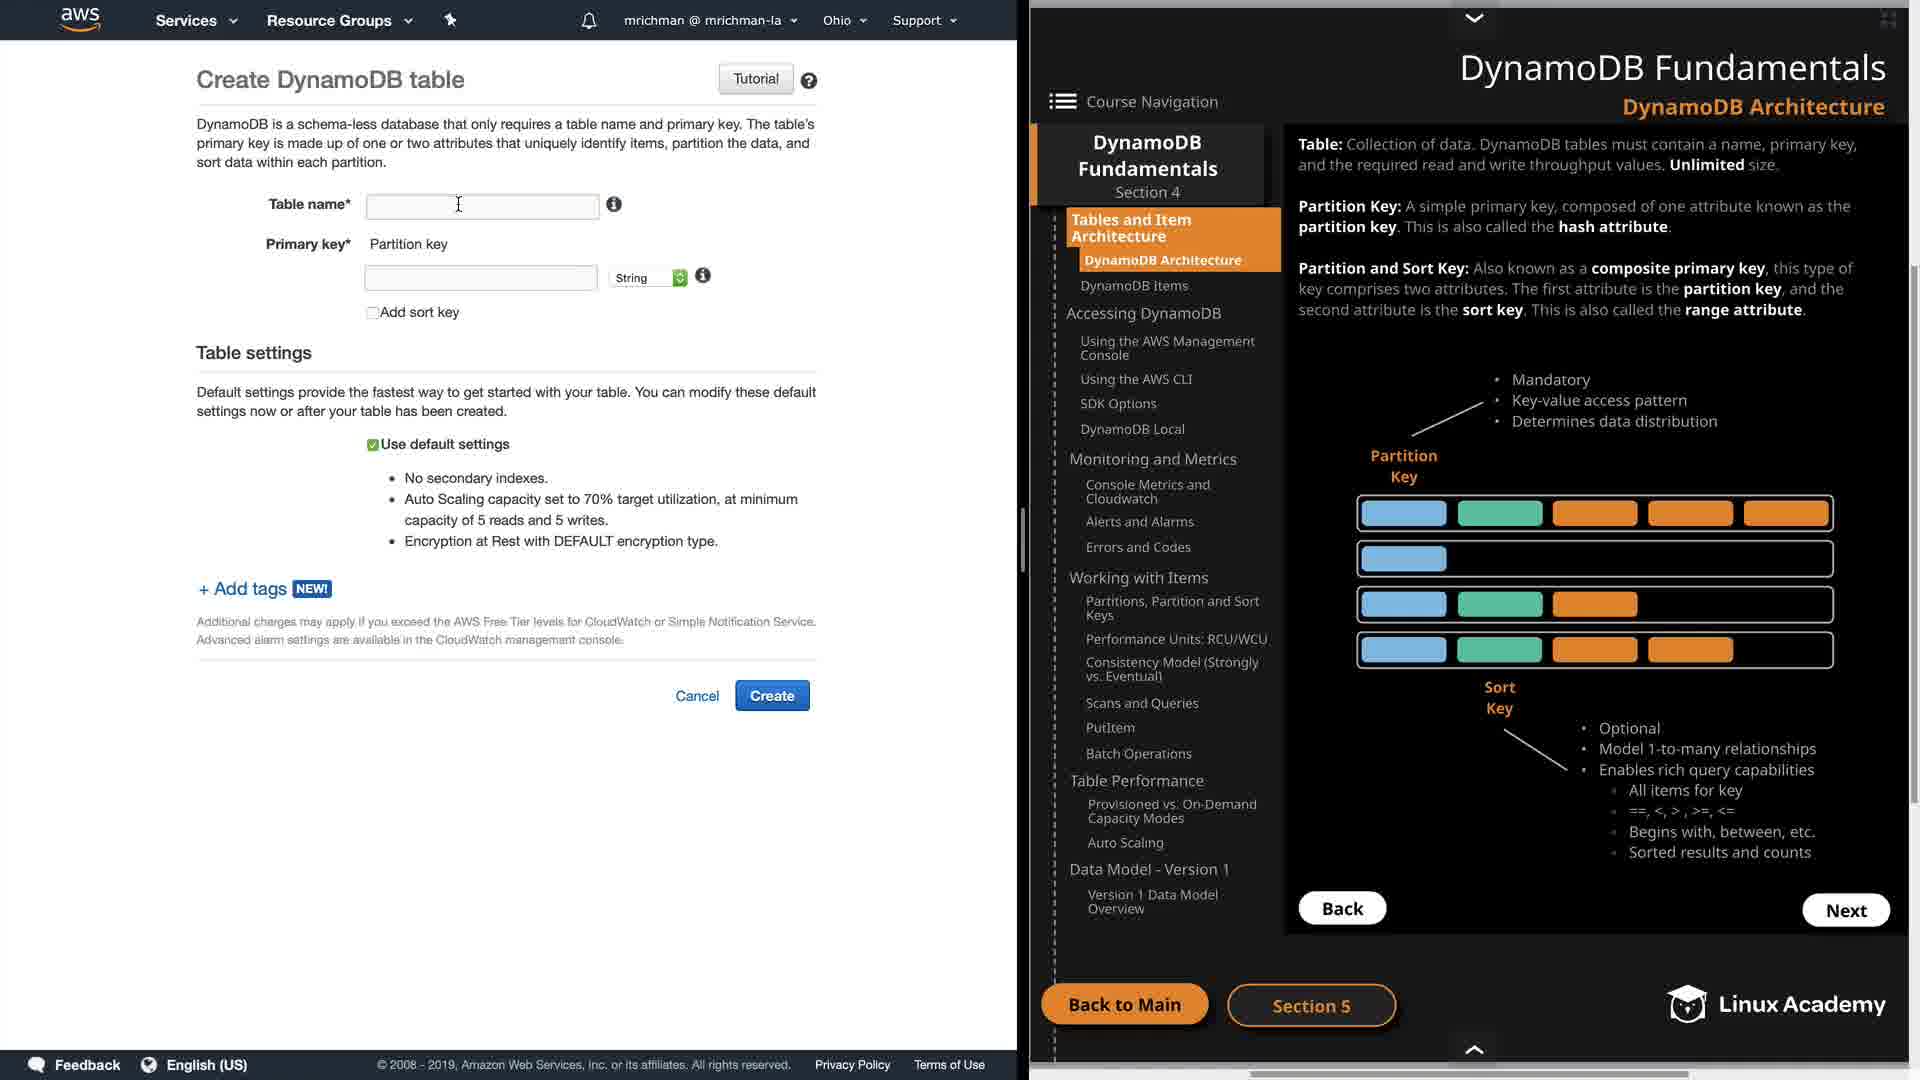Image resolution: width=1920 pixels, height=1080 pixels.
Task: Open the String data type dropdown
Action: [x=648, y=278]
